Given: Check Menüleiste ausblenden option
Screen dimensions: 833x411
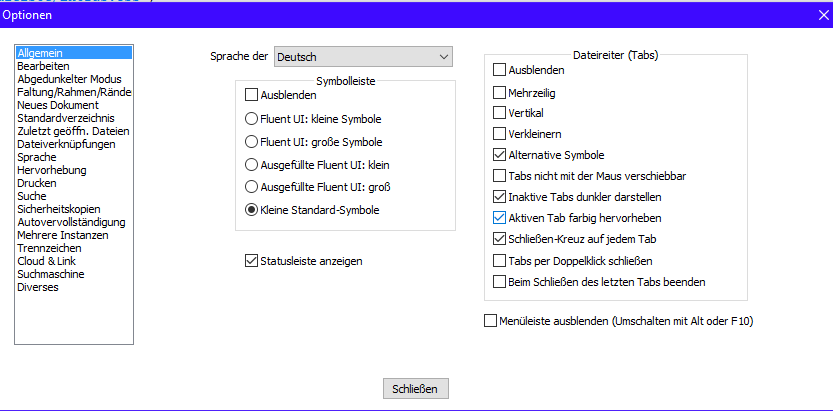Looking at the screenshot, I should tap(490, 321).
